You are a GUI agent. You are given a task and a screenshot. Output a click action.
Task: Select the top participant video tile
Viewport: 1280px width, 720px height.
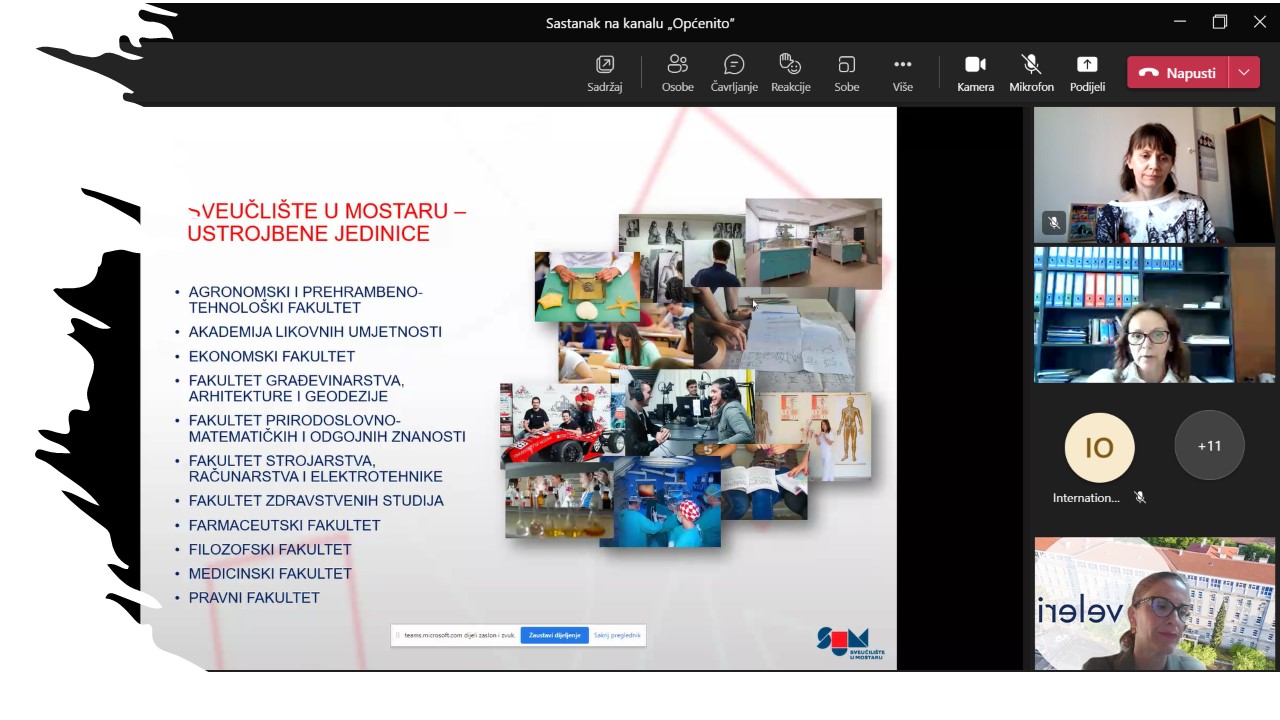click(x=1154, y=175)
